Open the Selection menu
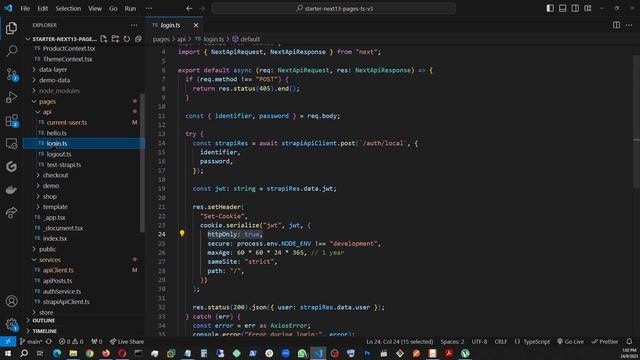 pos(68,8)
